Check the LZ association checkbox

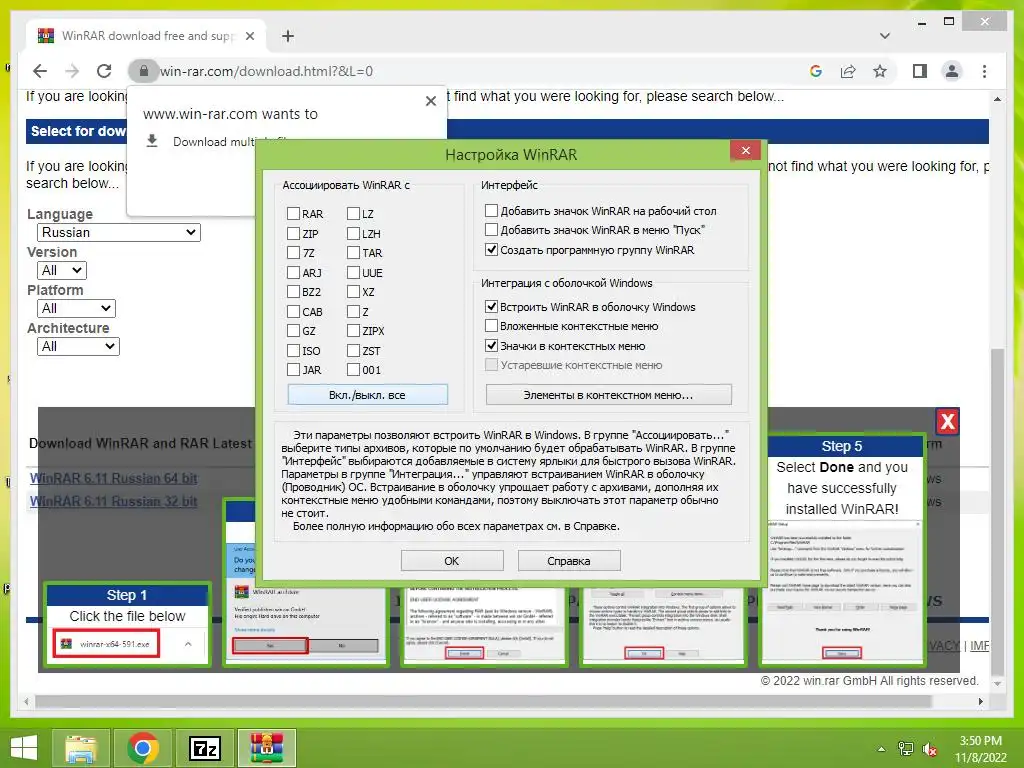(x=353, y=214)
